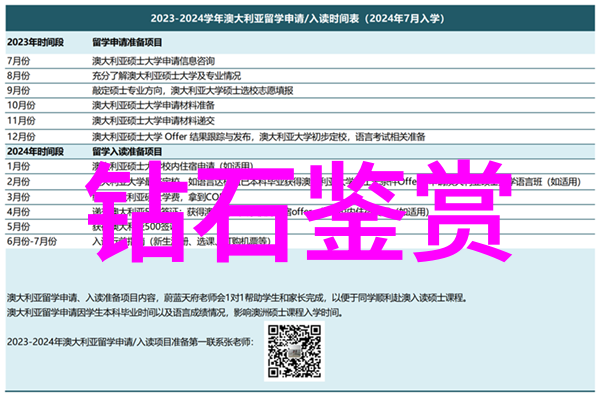Select the header cell '2024年时间段'
The image size is (600, 397).
[36, 152]
